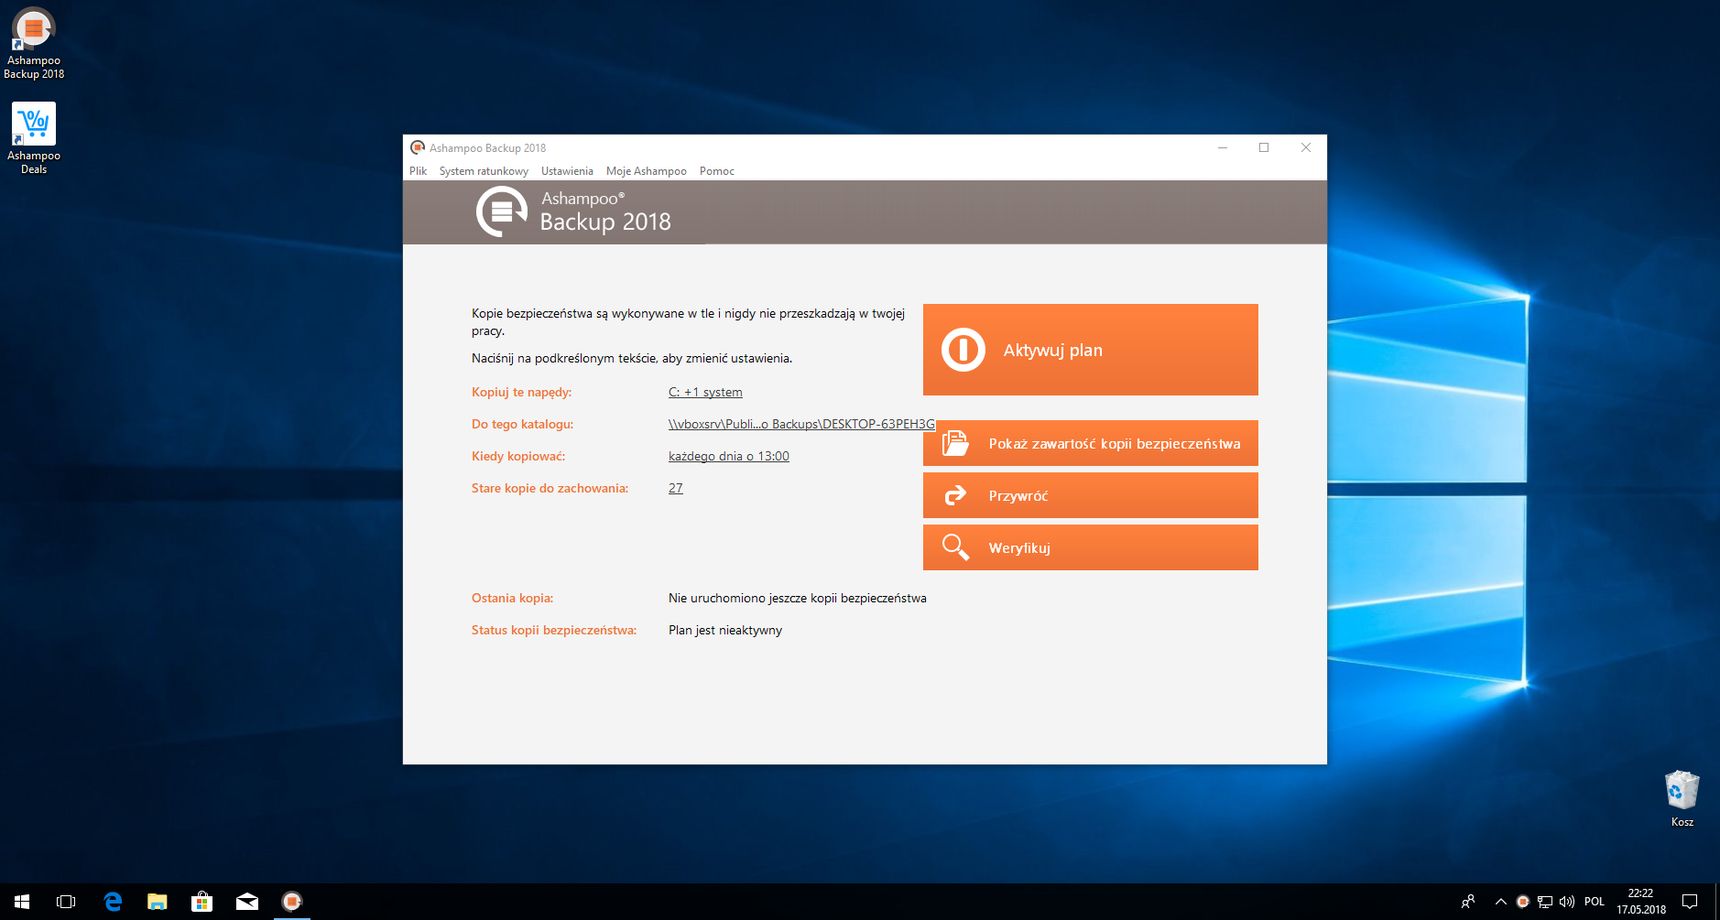The height and width of the screenshot is (920, 1720).
Task: Click the power icon on Aktywuj plan
Action: tap(963, 350)
